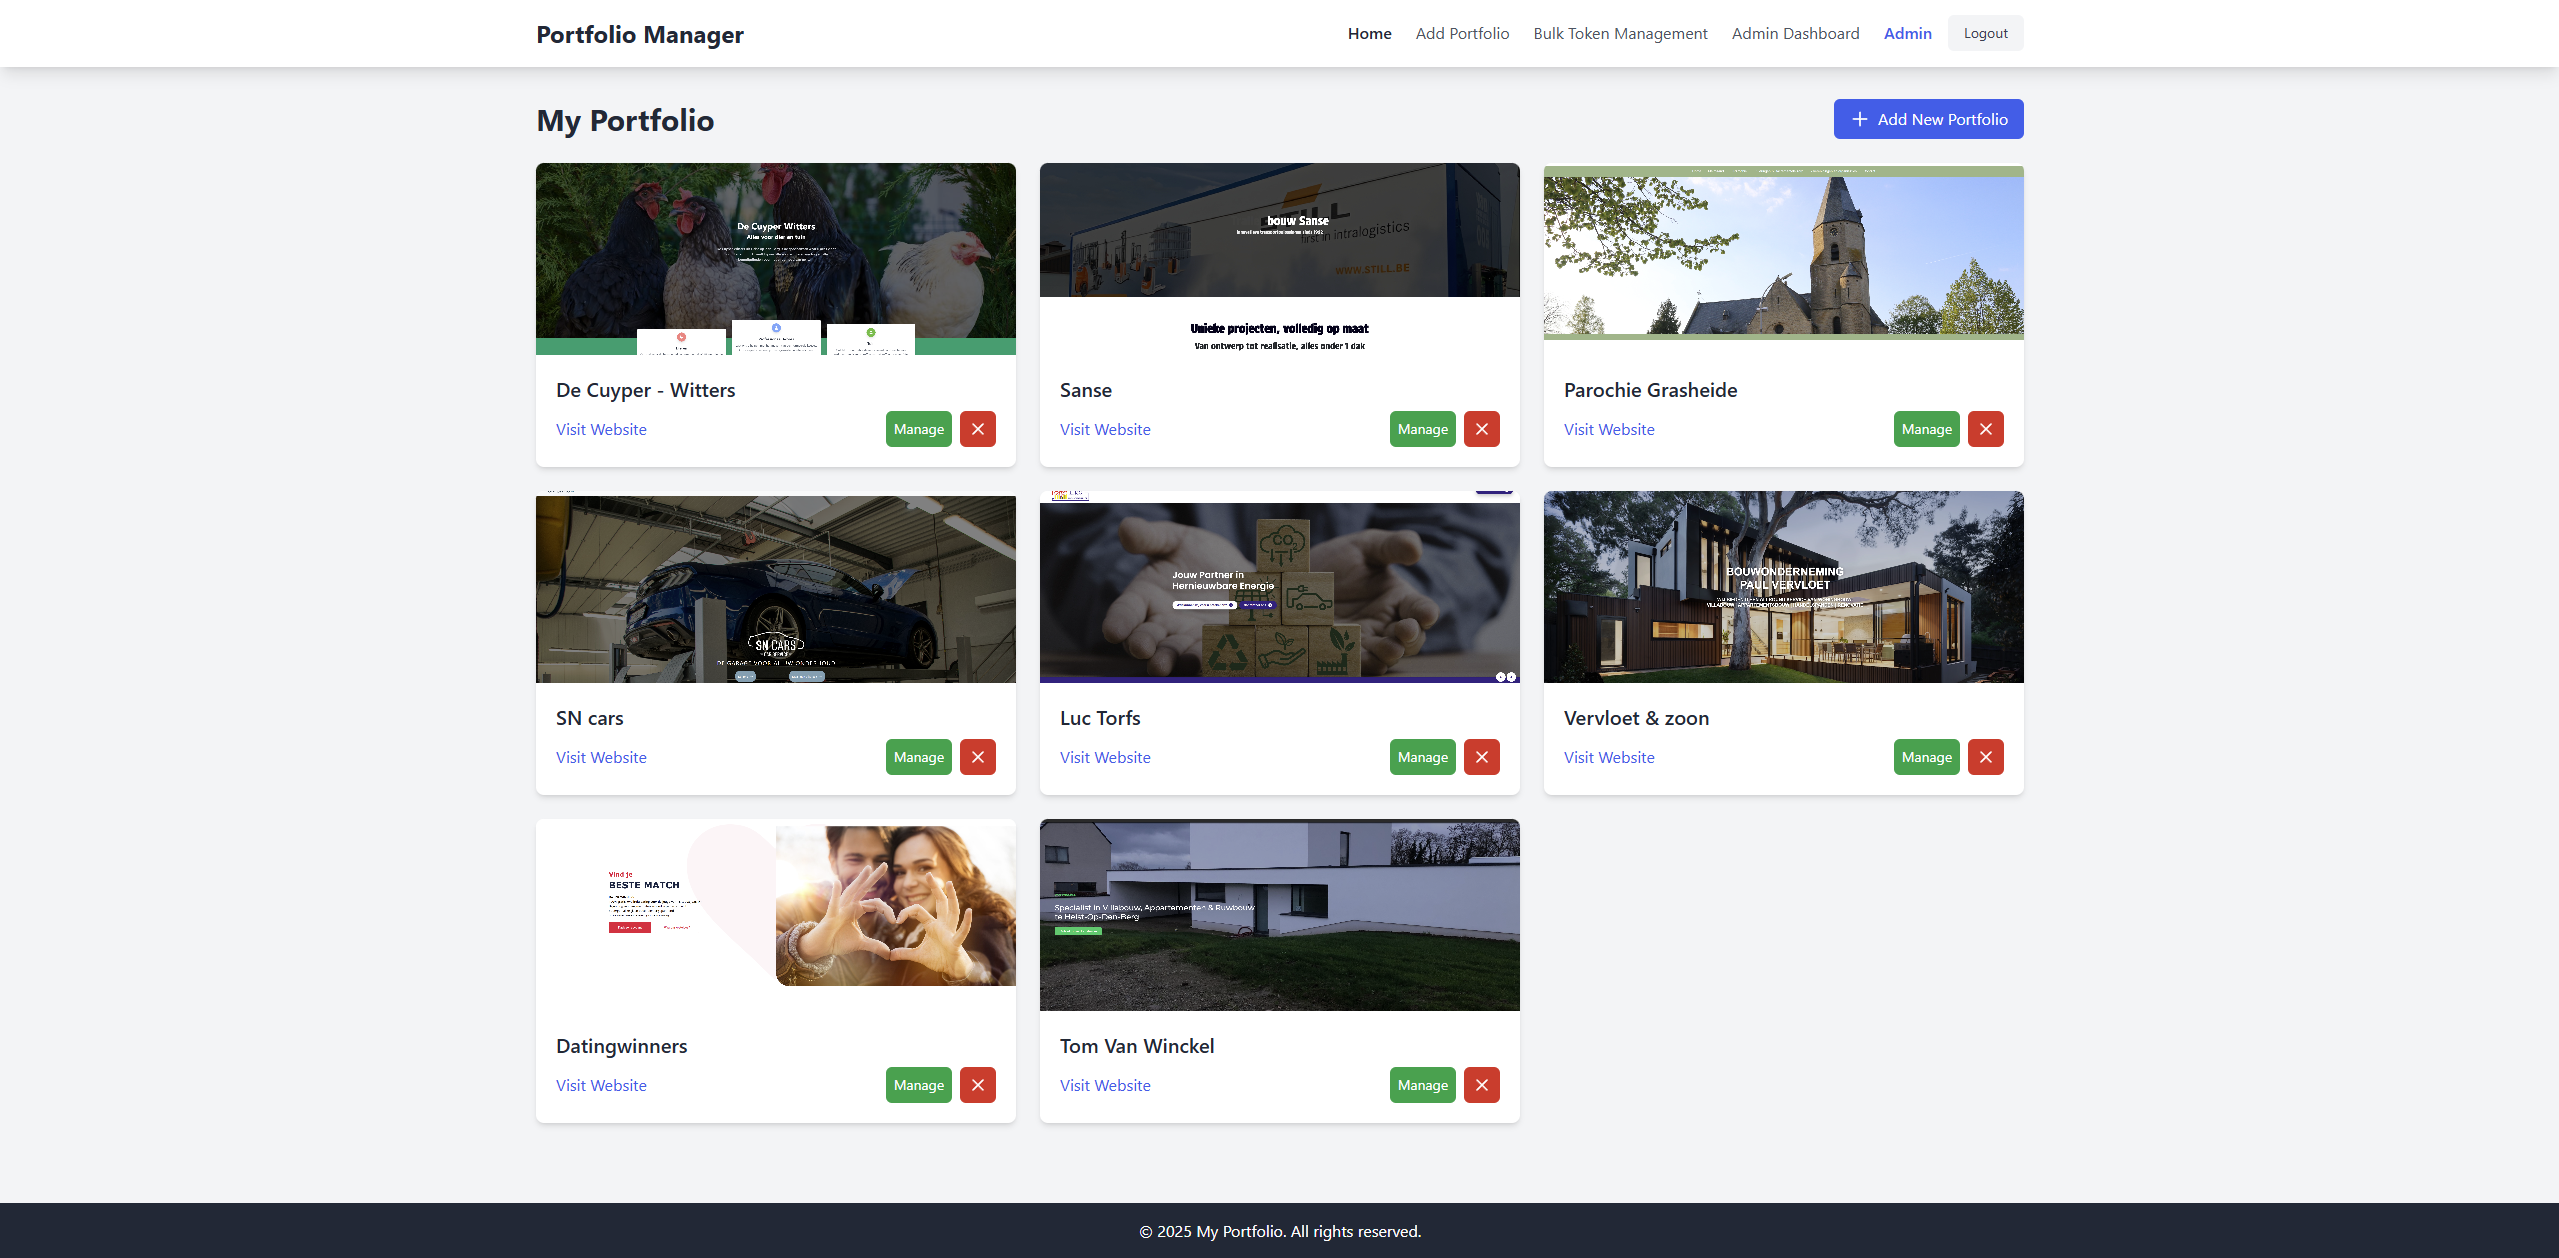Manage the Parochie Grasheide portfolio
Screen dimensions: 2559x1258
[1926, 429]
